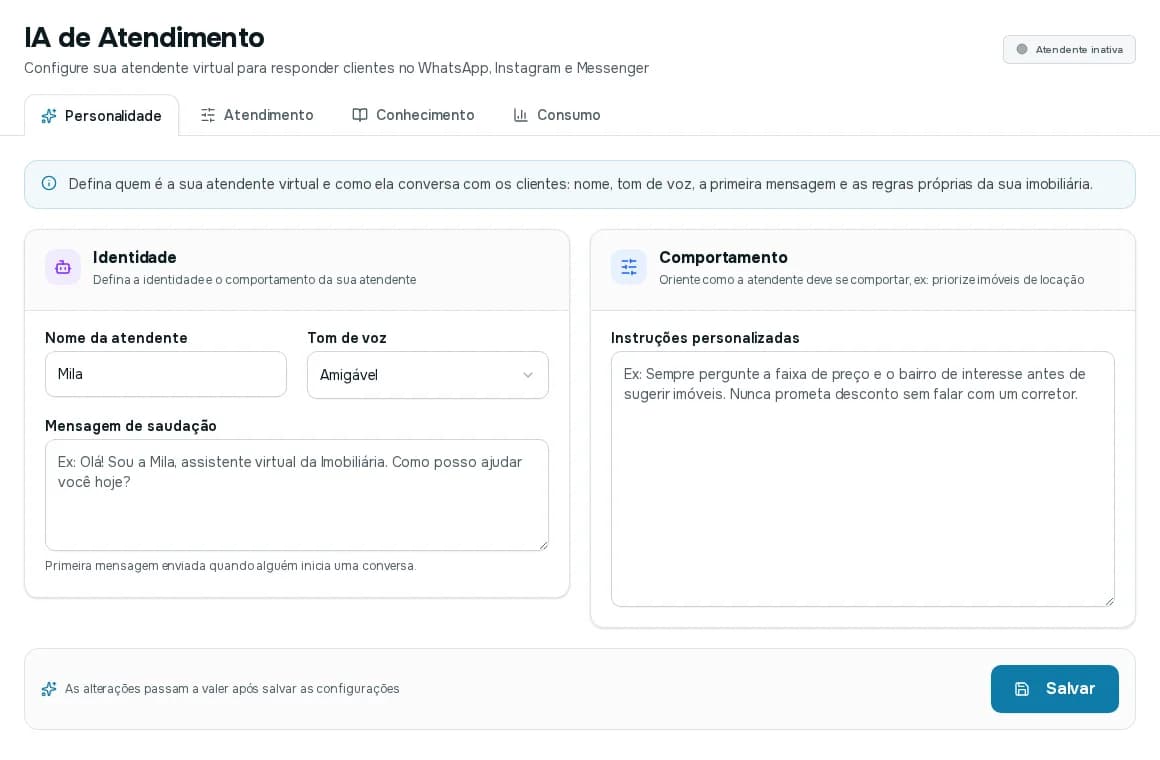Click the book icon on Conhecimento tab
Viewport: 1160px width, 760px height.
coord(360,115)
